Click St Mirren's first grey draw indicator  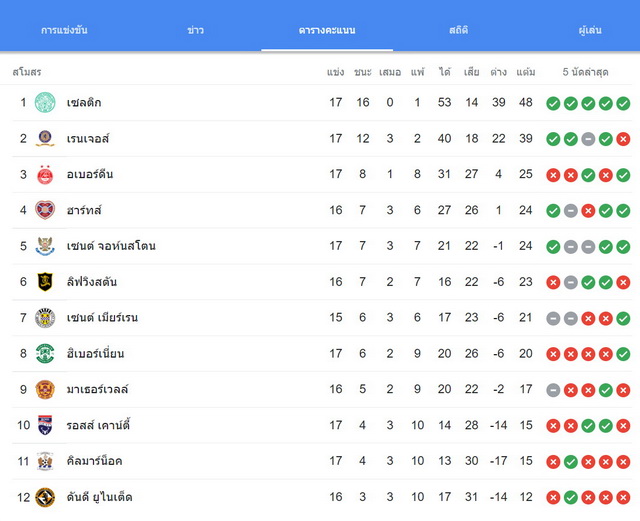(553, 318)
